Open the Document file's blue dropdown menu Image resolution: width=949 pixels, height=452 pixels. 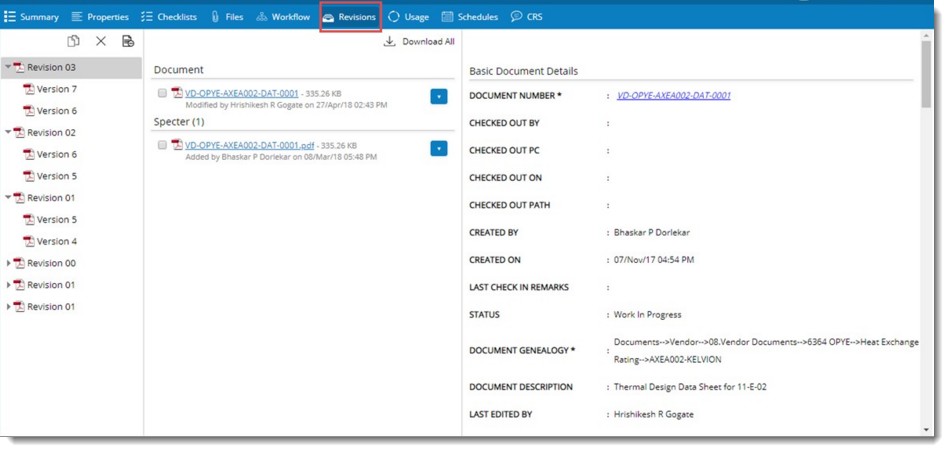(x=438, y=96)
